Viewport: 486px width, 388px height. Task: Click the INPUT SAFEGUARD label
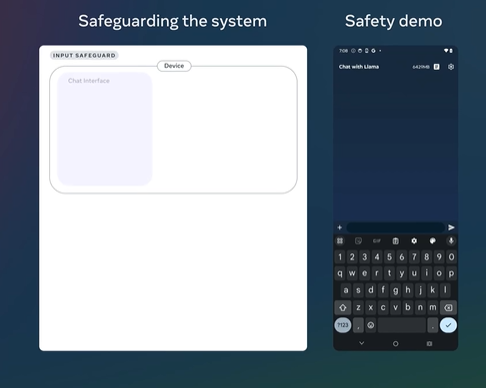click(x=84, y=55)
